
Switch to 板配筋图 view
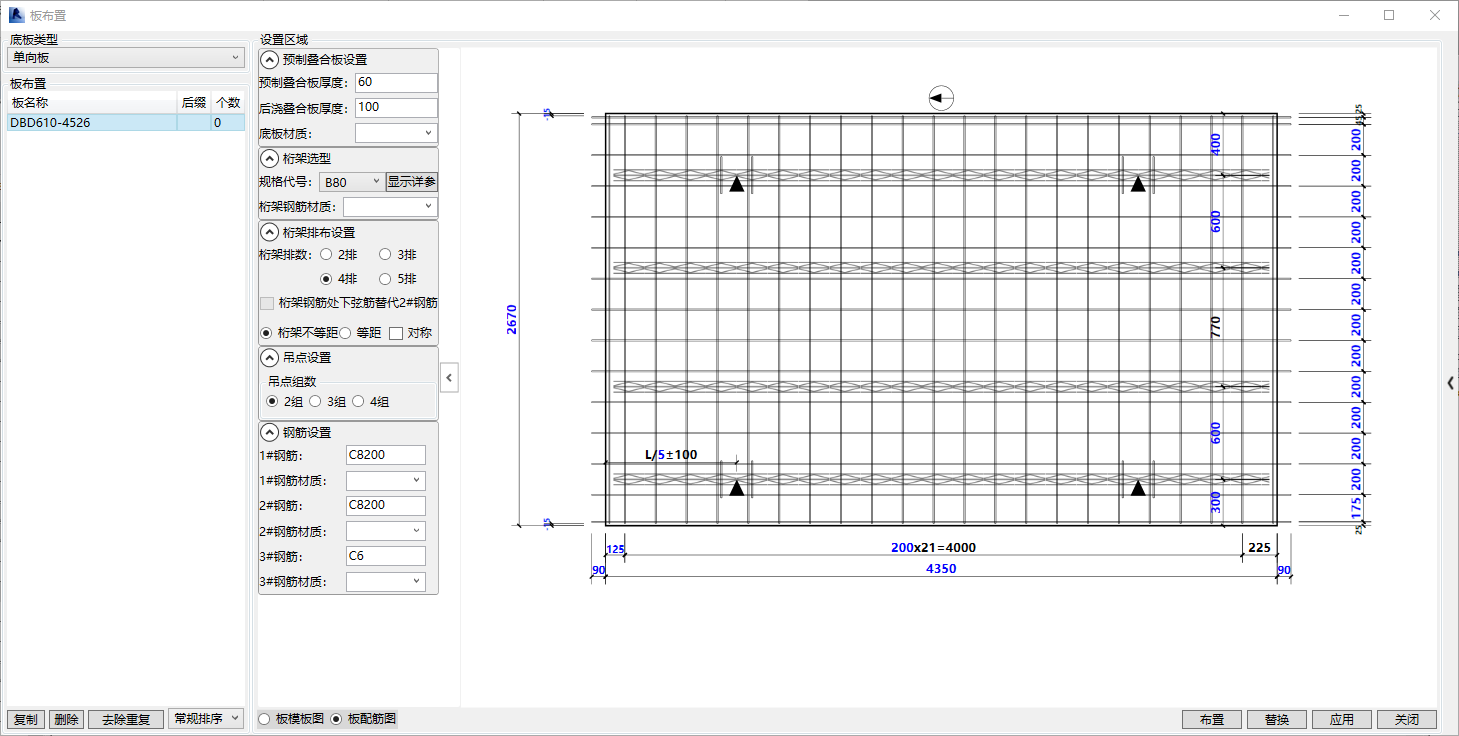coord(363,719)
